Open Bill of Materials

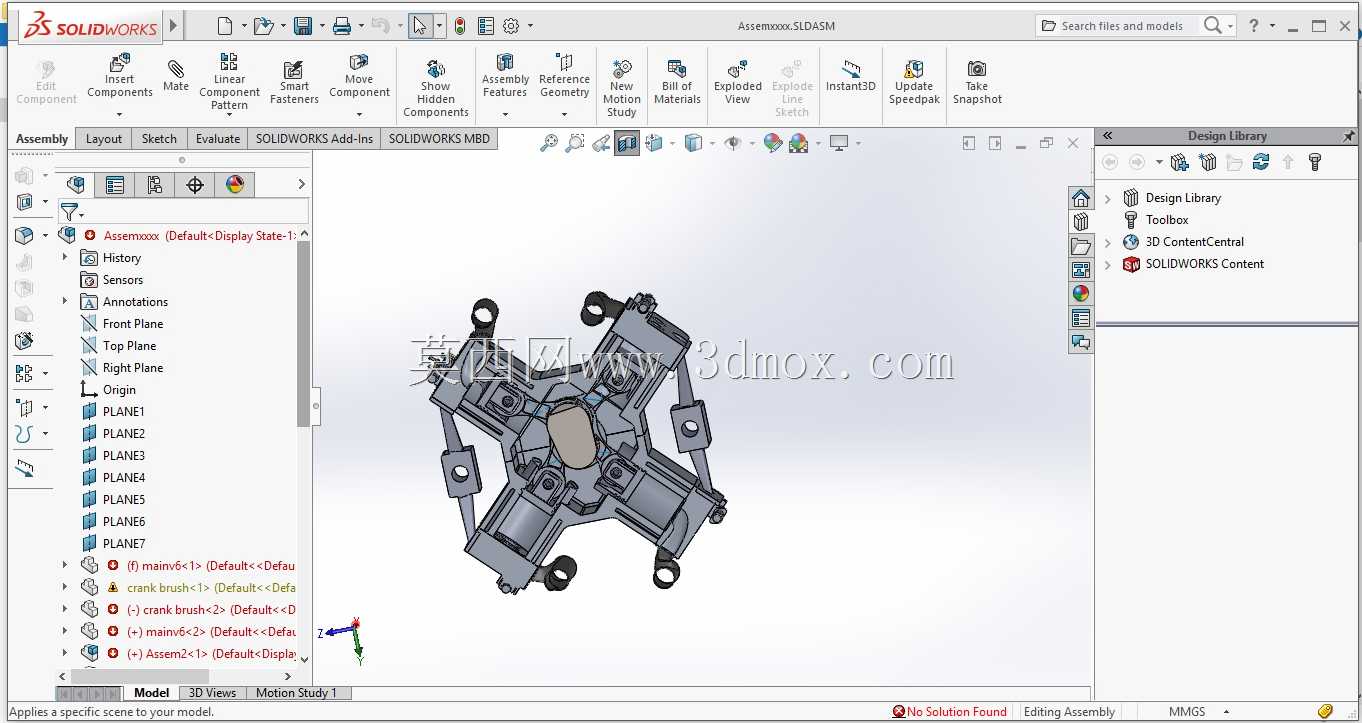pos(677,82)
